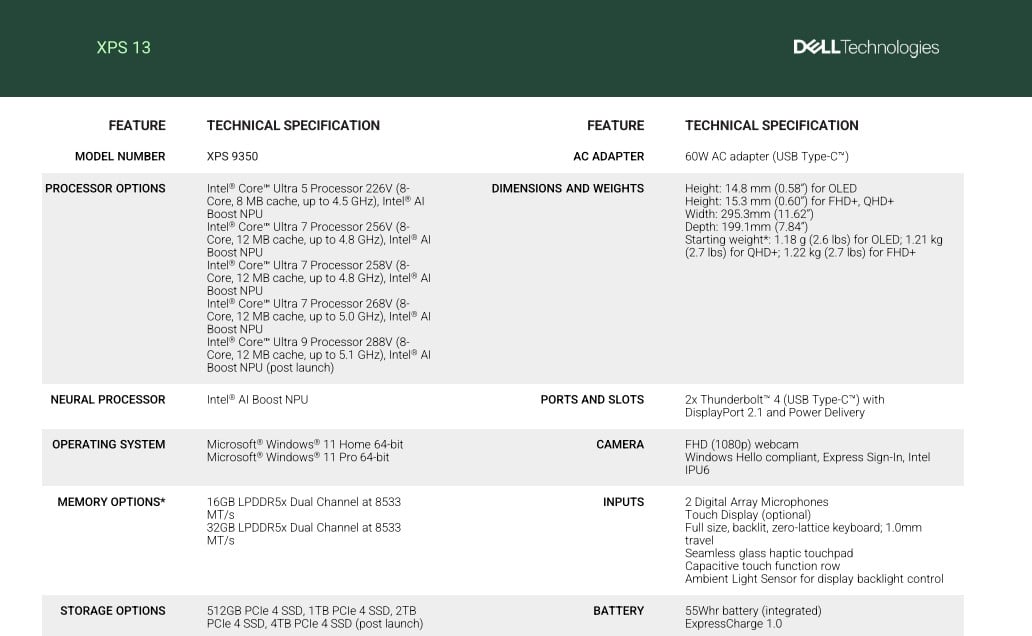This screenshot has height=636, width=1032.
Task: Click the Width 295.3mm line
Action: click(x=749, y=214)
